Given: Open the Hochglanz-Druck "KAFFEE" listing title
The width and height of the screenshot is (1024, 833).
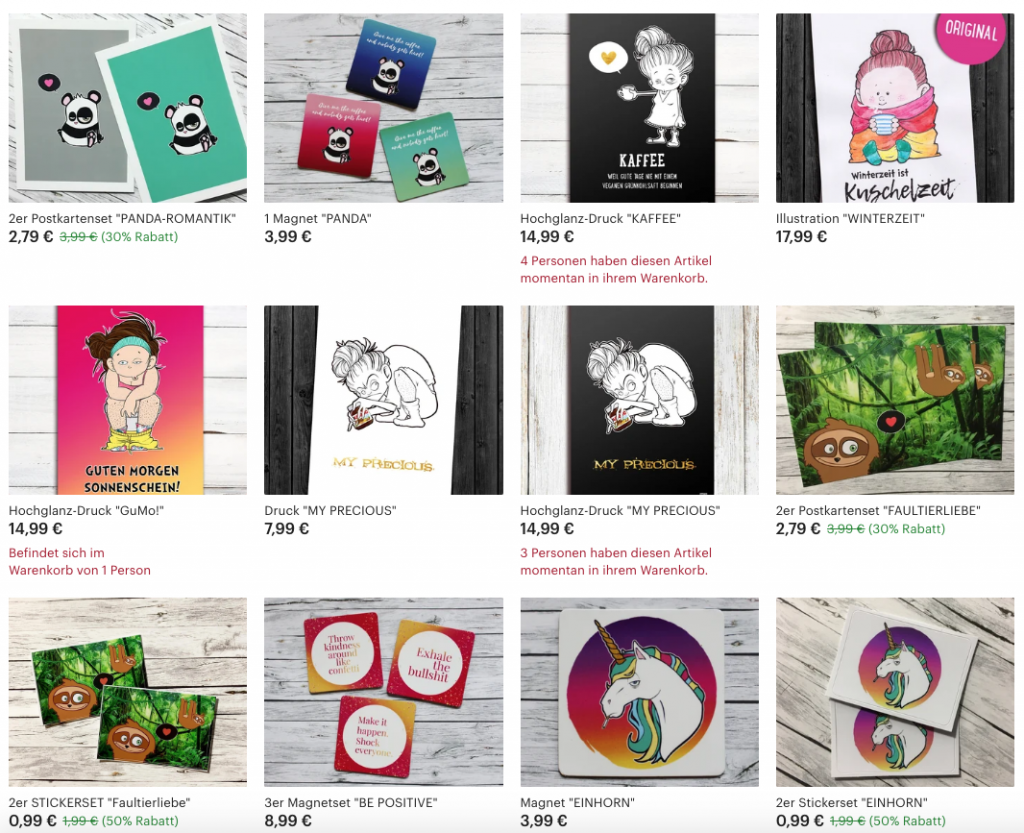Looking at the screenshot, I should [x=600, y=219].
